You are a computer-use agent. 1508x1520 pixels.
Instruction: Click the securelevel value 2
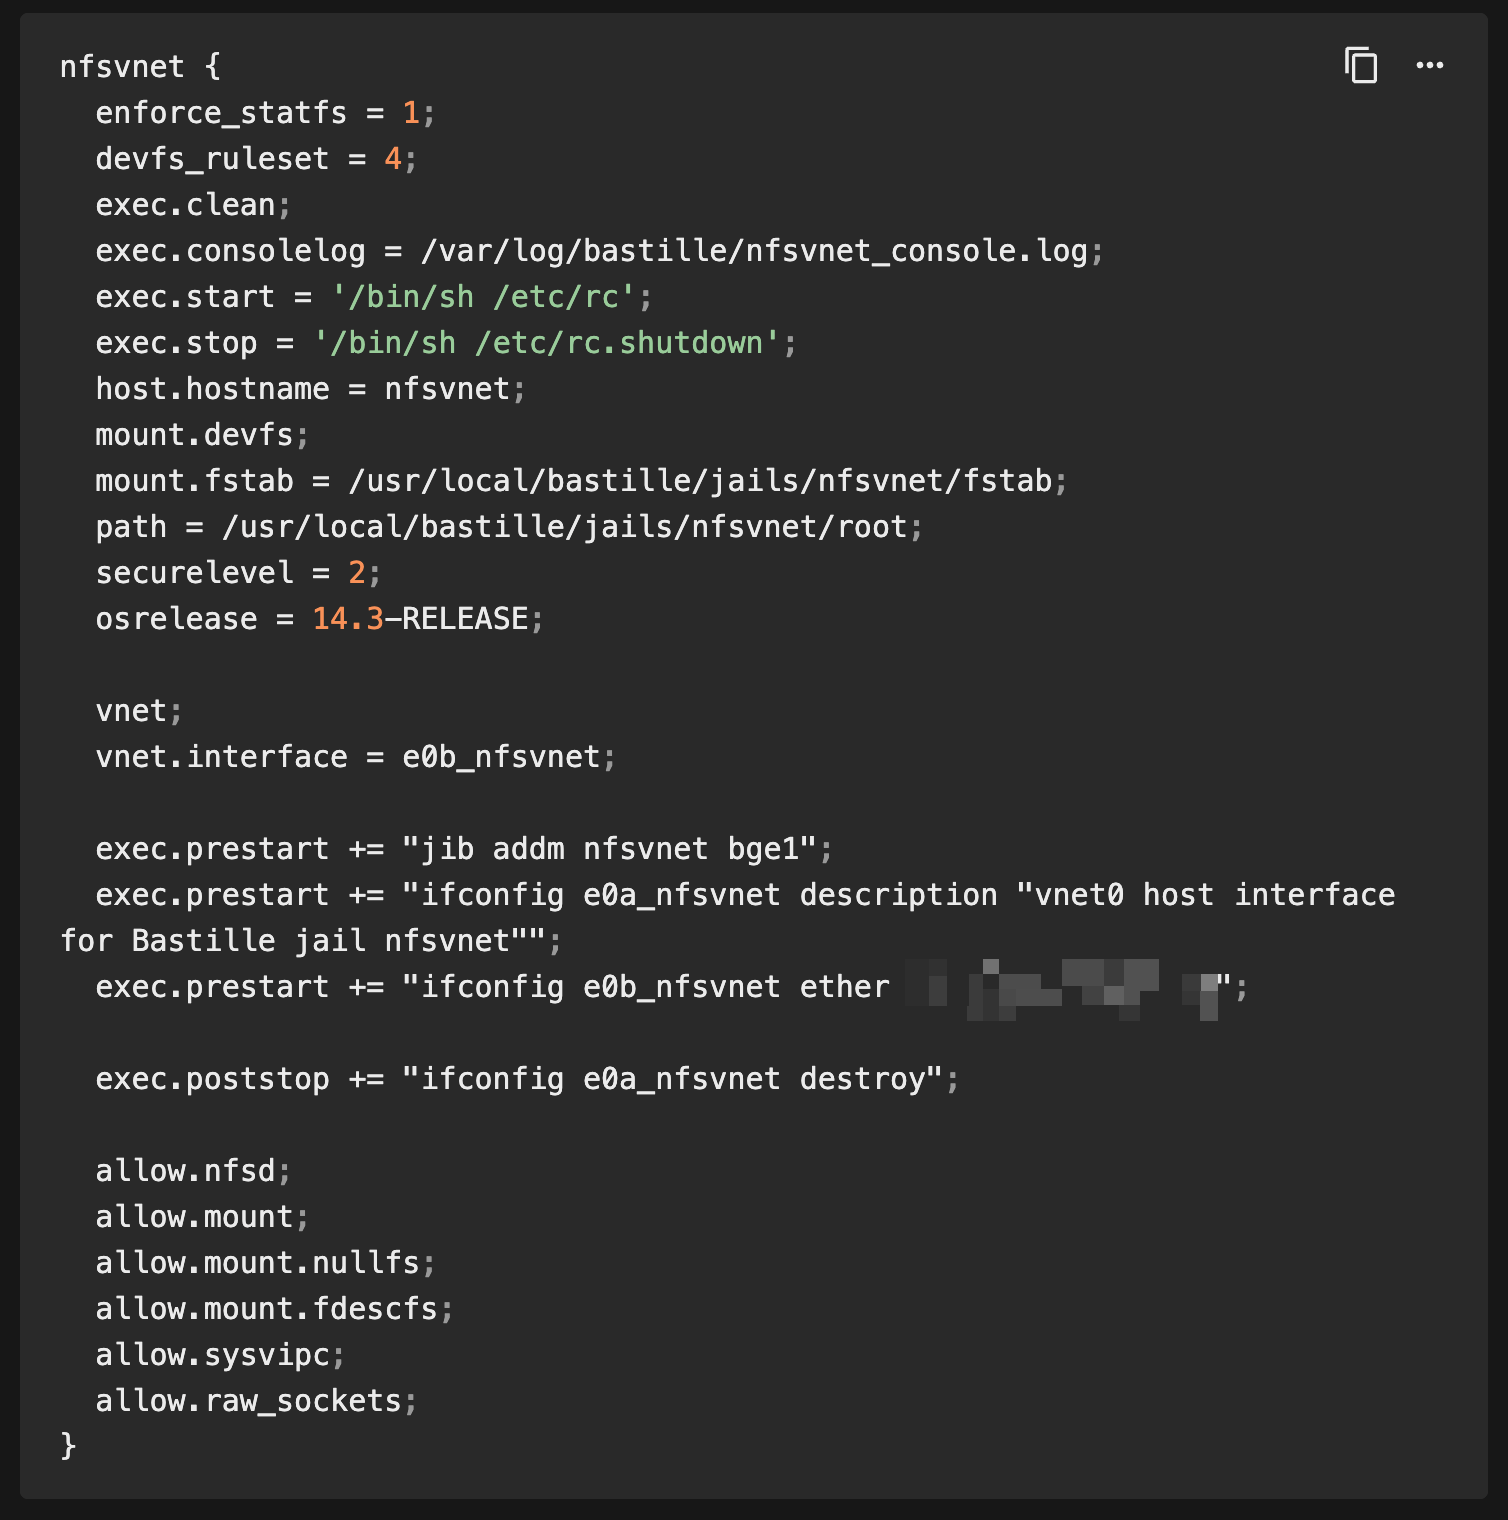[x=356, y=573]
